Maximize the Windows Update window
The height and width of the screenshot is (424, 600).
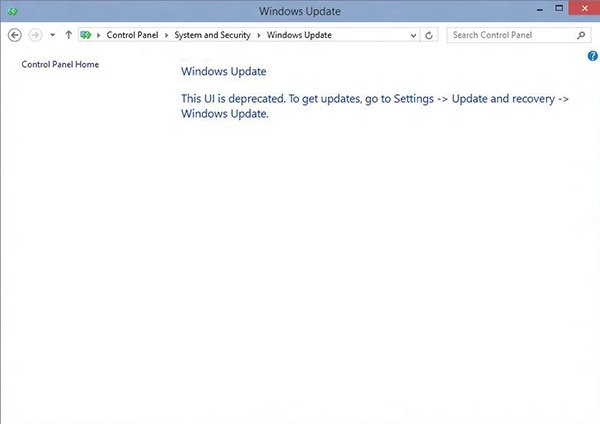click(559, 8)
